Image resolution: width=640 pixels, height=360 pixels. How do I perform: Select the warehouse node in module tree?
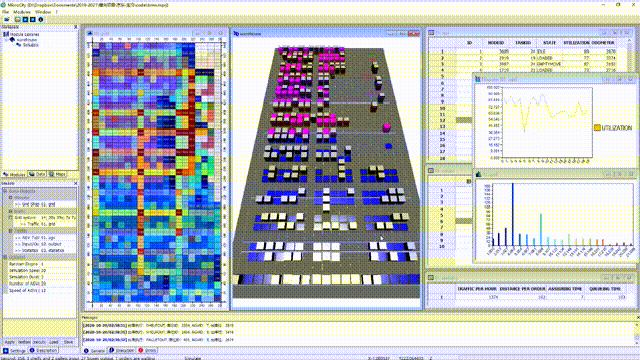(x=27, y=40)
